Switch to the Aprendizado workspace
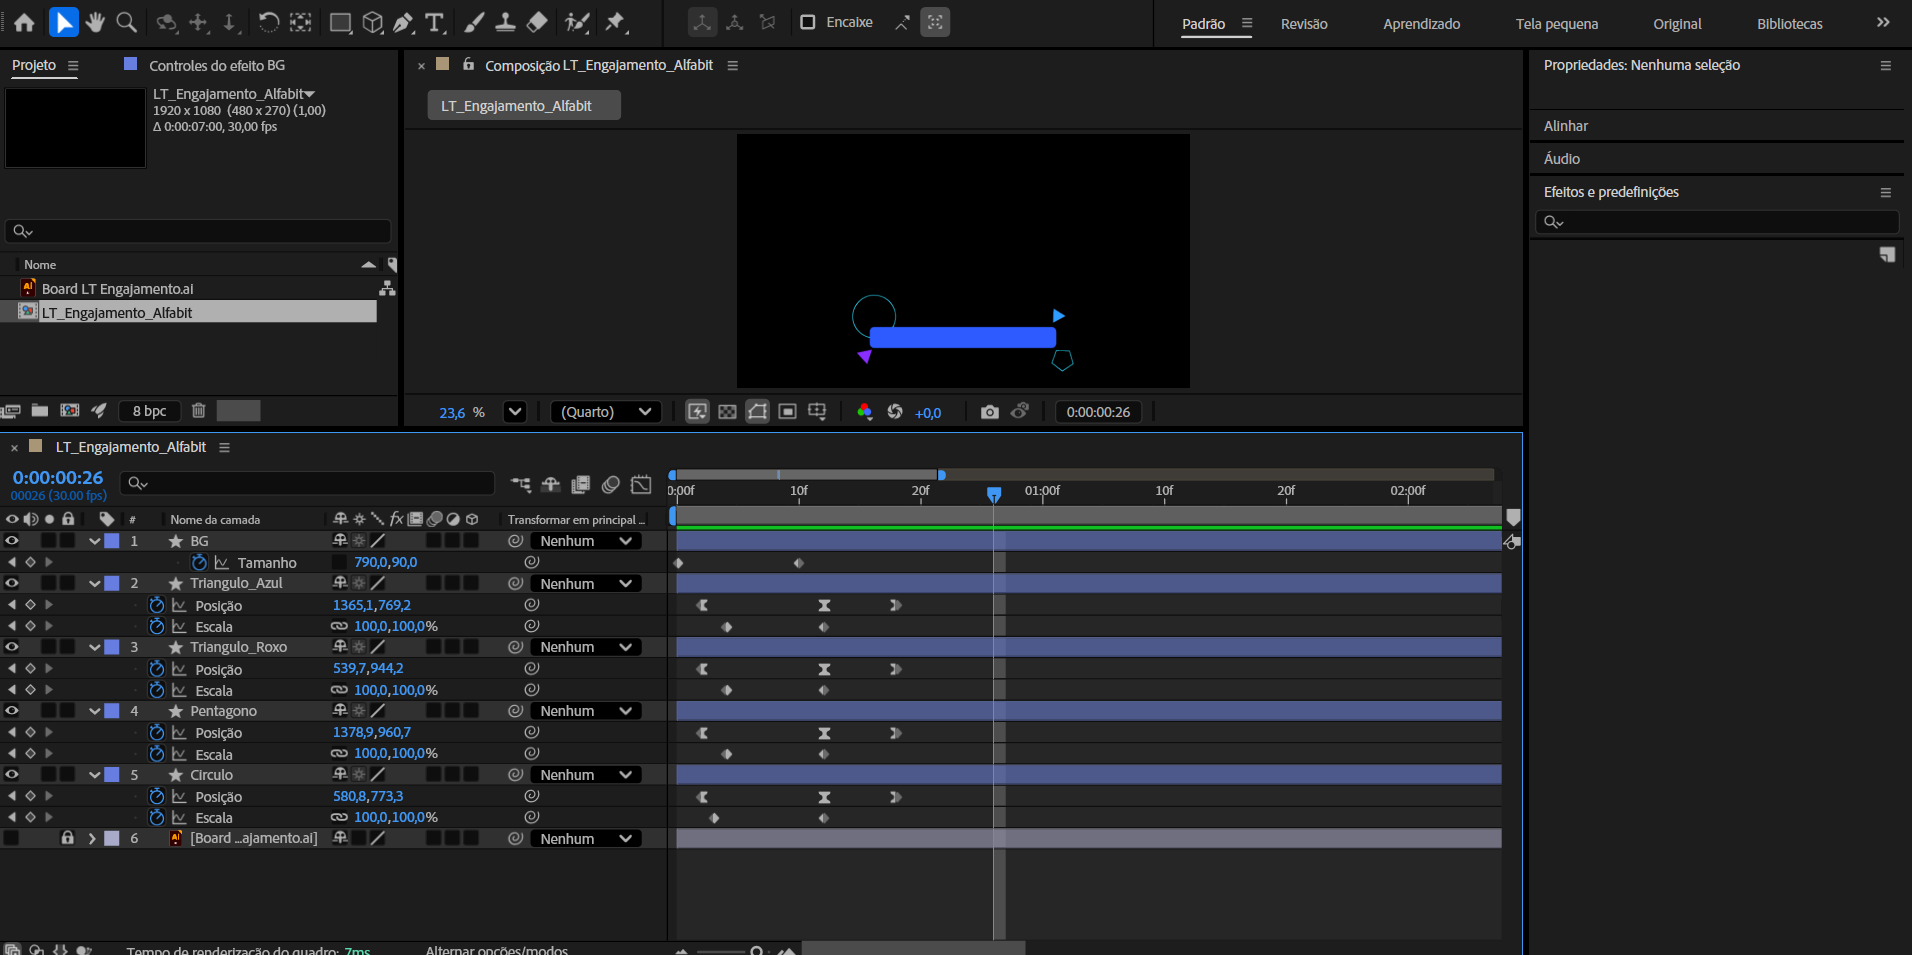The height and width of the screenshot is (955, 1912). coord(1421,24)
